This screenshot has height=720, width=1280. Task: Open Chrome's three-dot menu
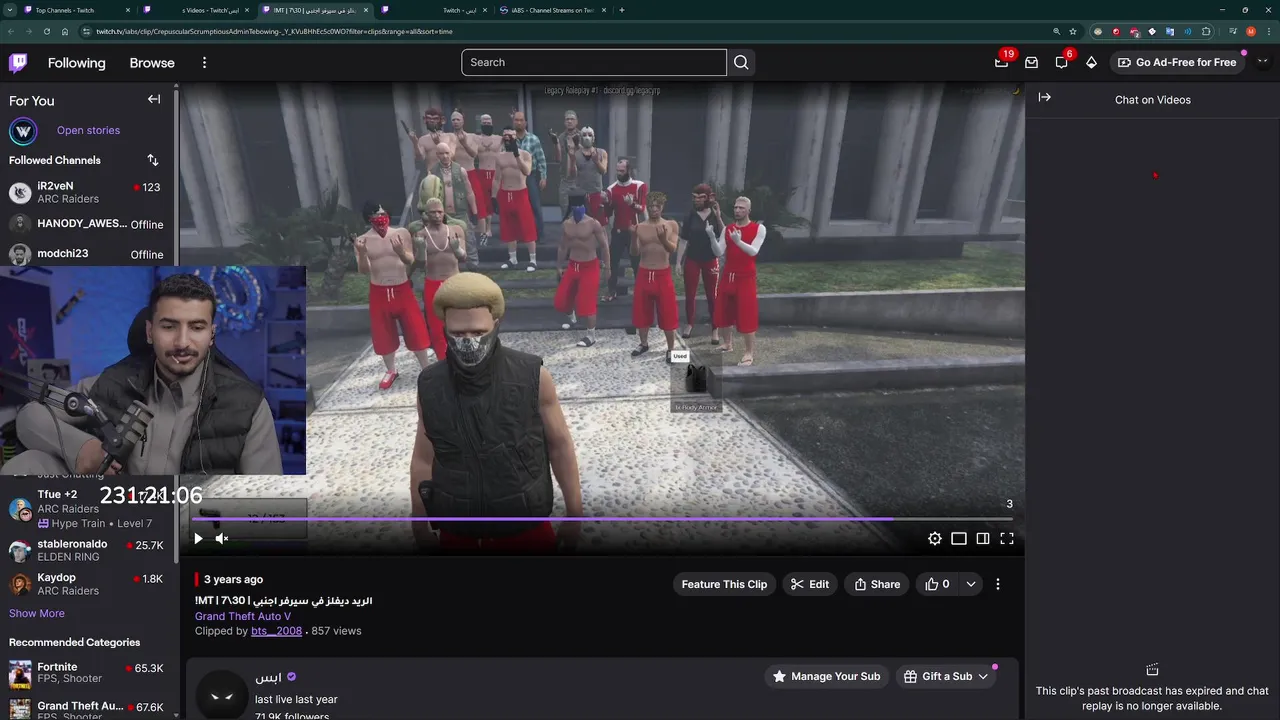click(x=1269, y=31)
